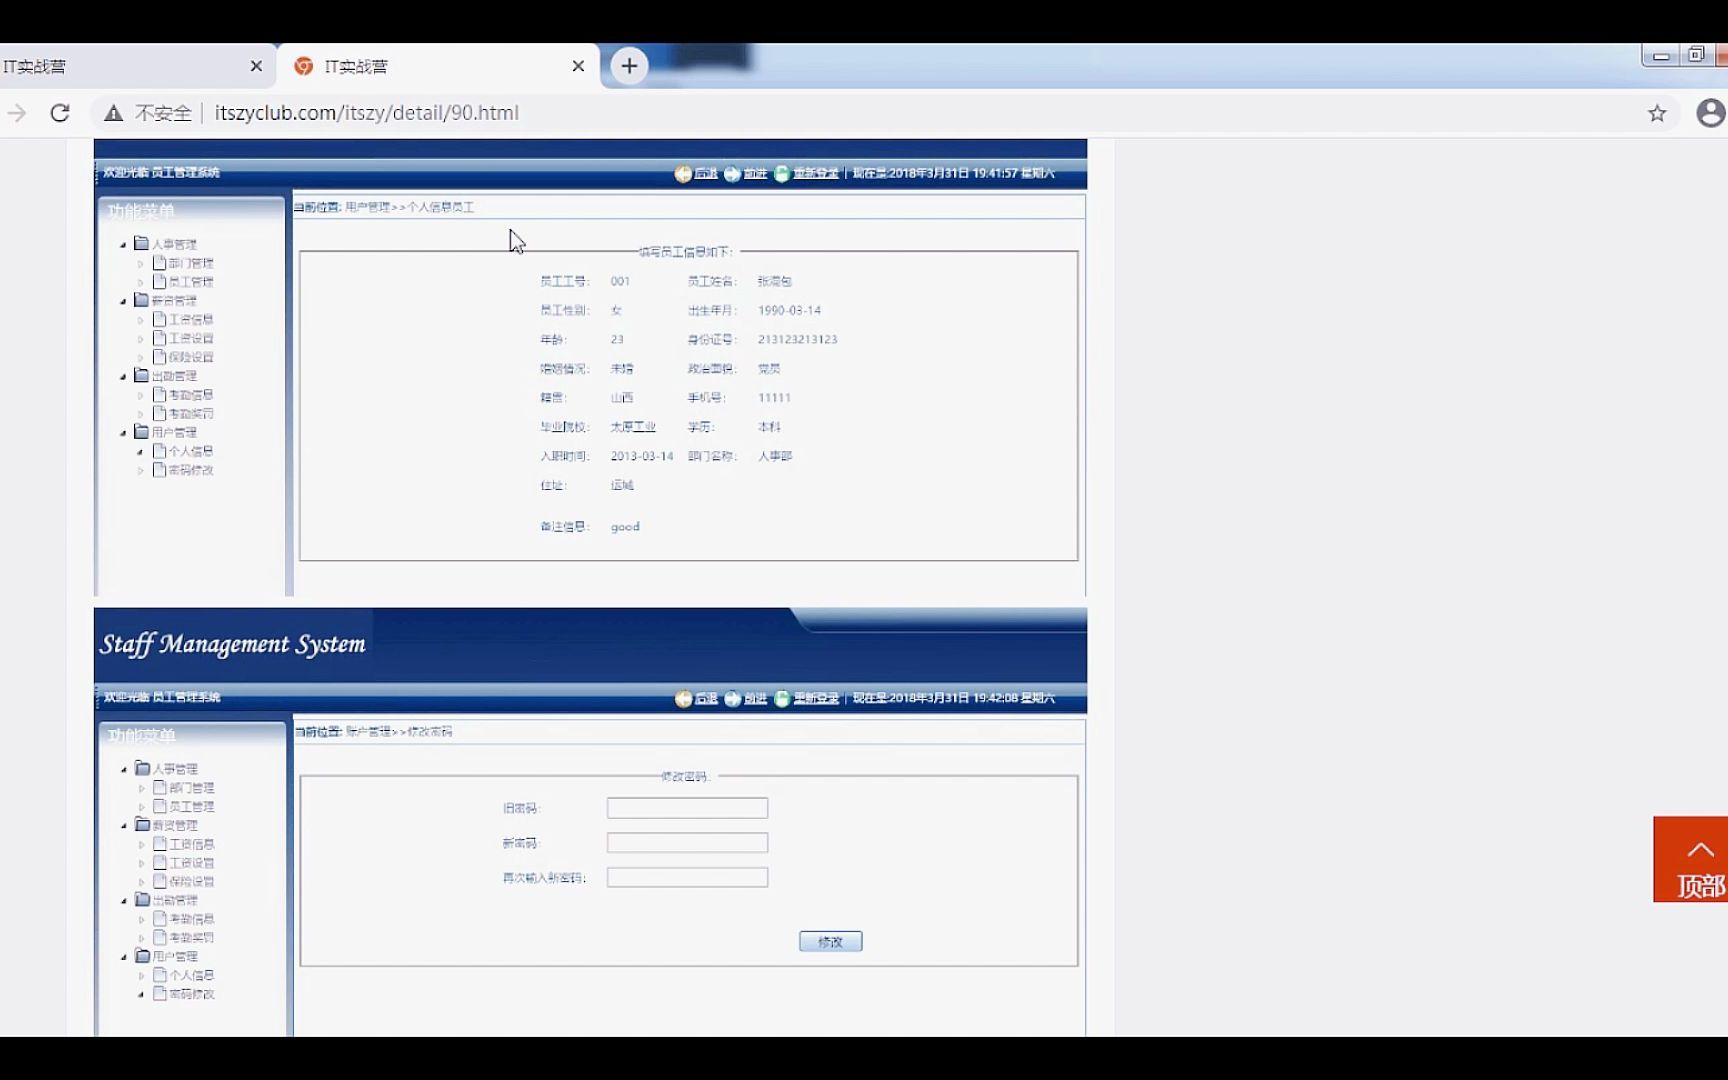Select the active IT实战营 tab with favicon
The width and height of the screenshot is (1728, 1080).
pos(438,66)
